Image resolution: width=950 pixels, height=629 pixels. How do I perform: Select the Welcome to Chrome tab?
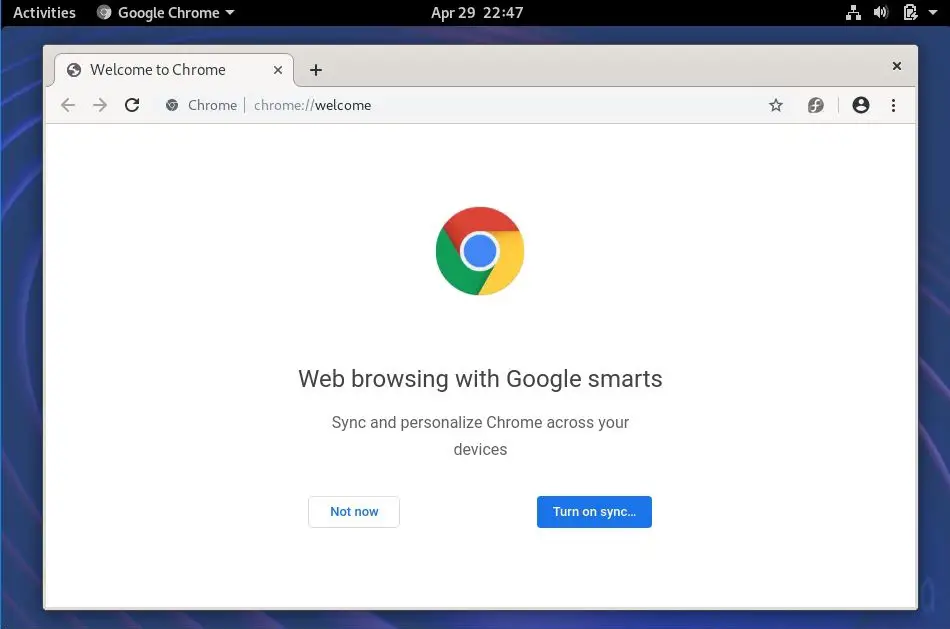[x=158, y=70]
